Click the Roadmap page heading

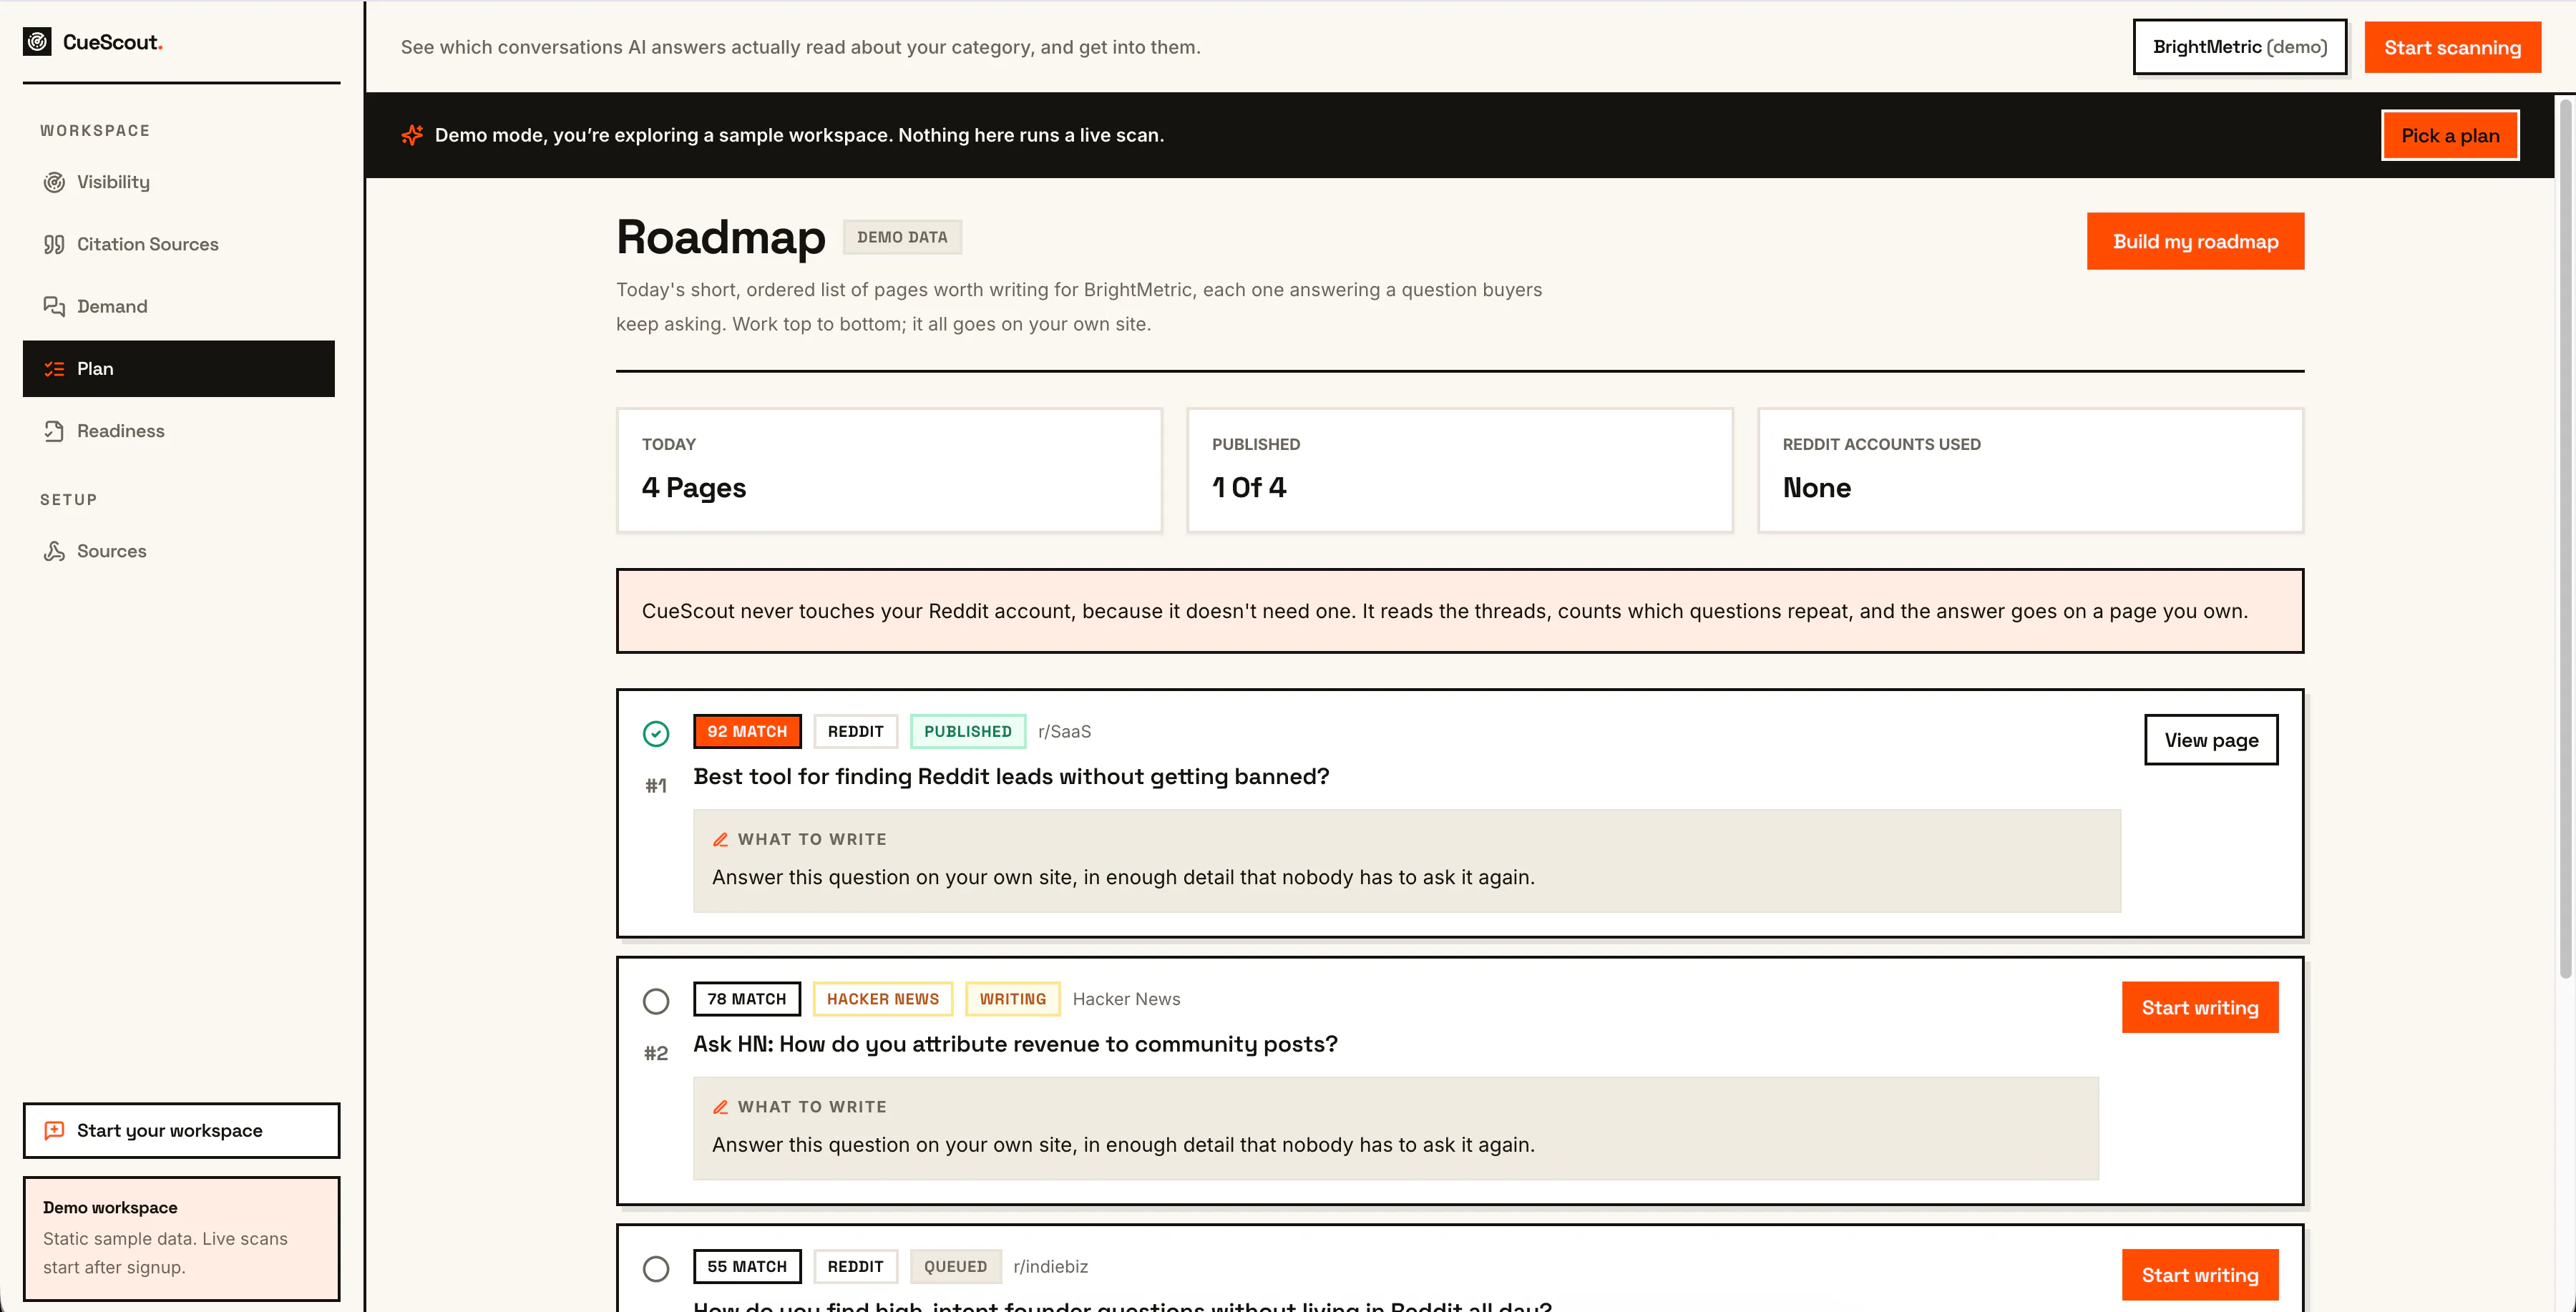[720, 237]
